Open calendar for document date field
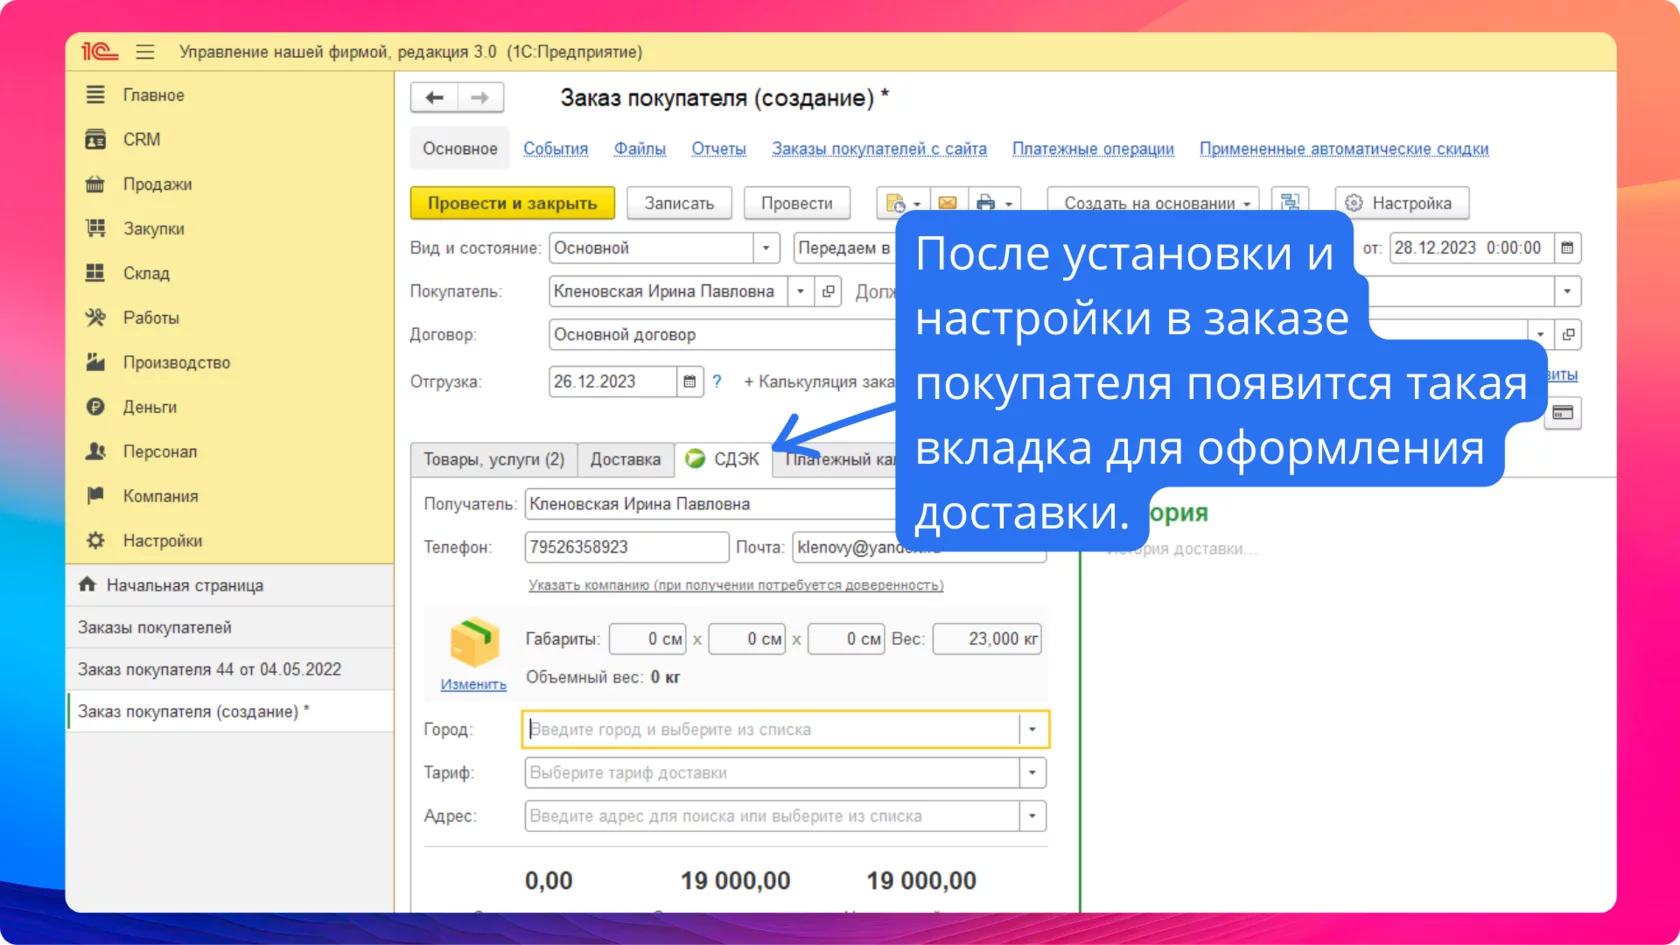 1567,248
